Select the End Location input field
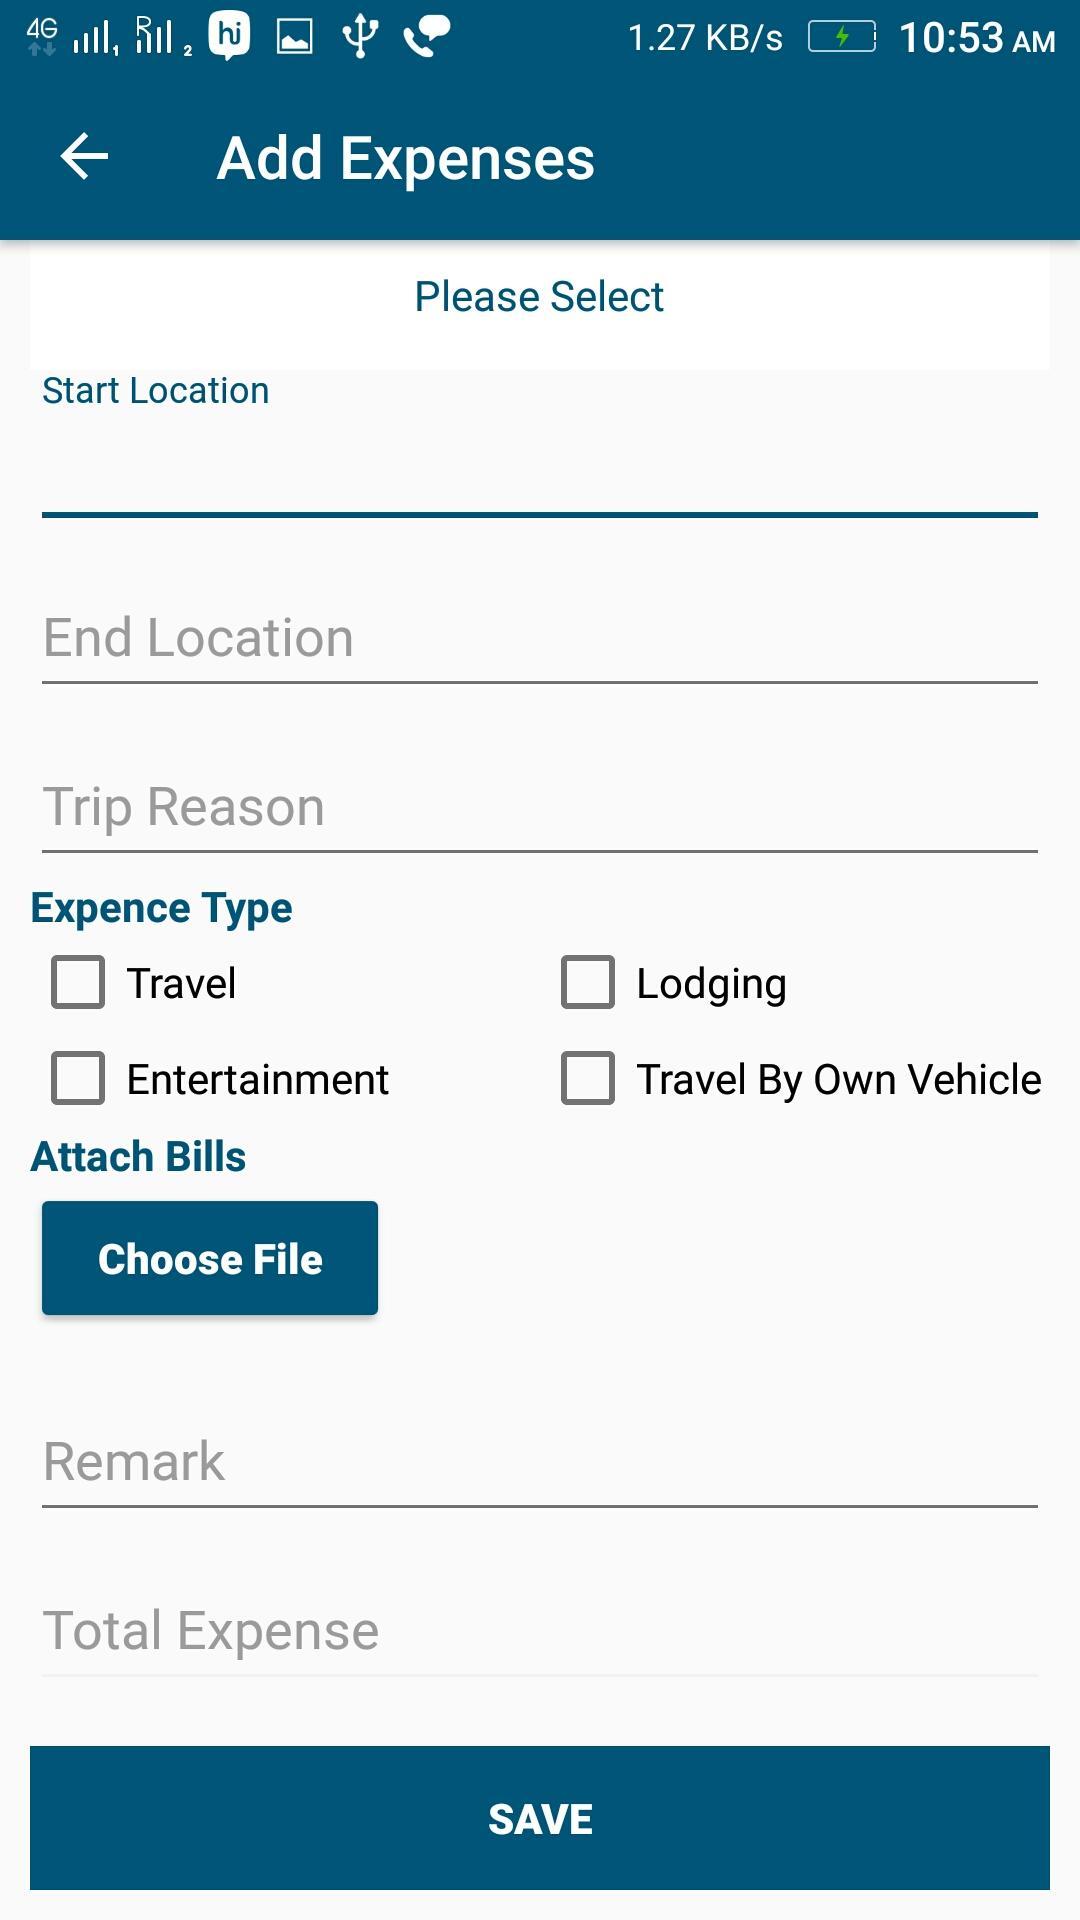The height and width of the screenshot is (1920, 1080). coord(540,638)
